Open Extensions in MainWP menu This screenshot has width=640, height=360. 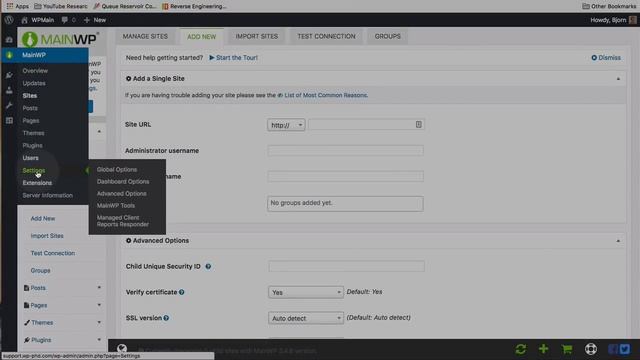37,183
